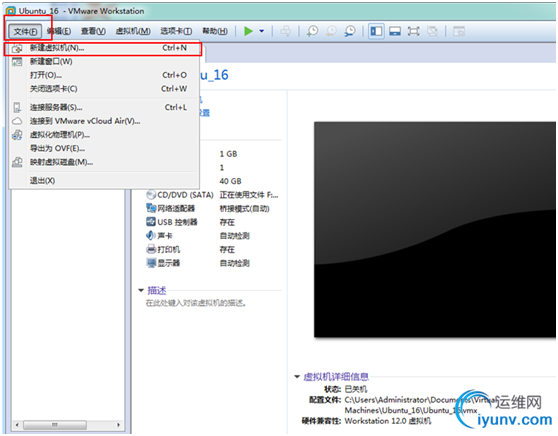The width and height of the screenshot is (558, 436).
Task: Click the 已关机 status text
Action: point(356,389)
